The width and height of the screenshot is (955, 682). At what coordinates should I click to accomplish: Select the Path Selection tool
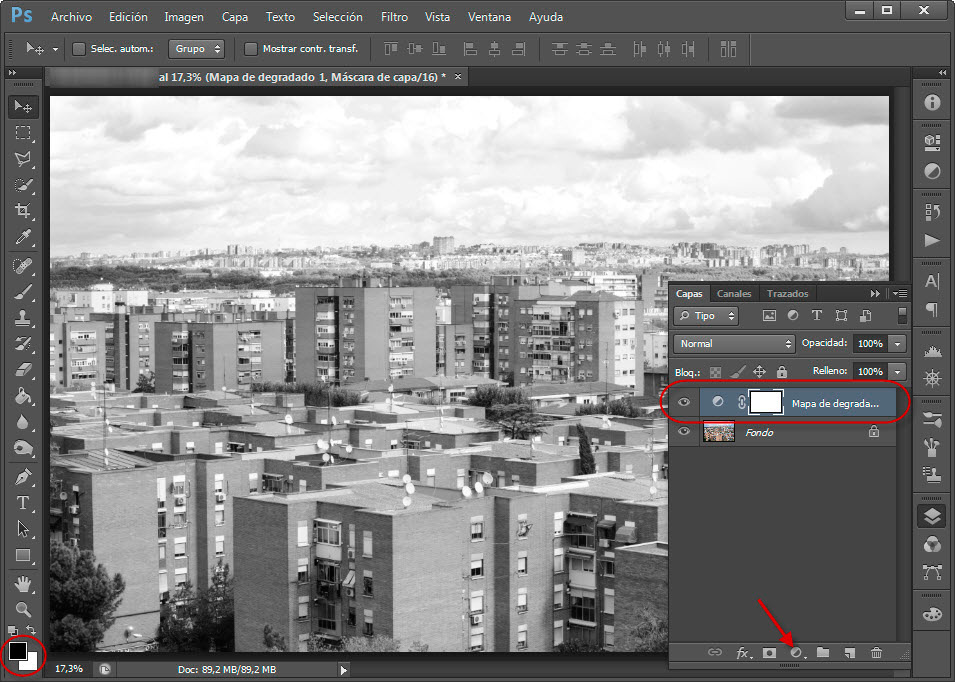coord(23,529)
